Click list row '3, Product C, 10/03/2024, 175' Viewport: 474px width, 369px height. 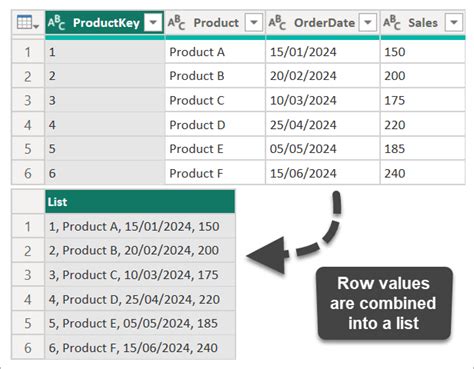(x=140, y=275)
